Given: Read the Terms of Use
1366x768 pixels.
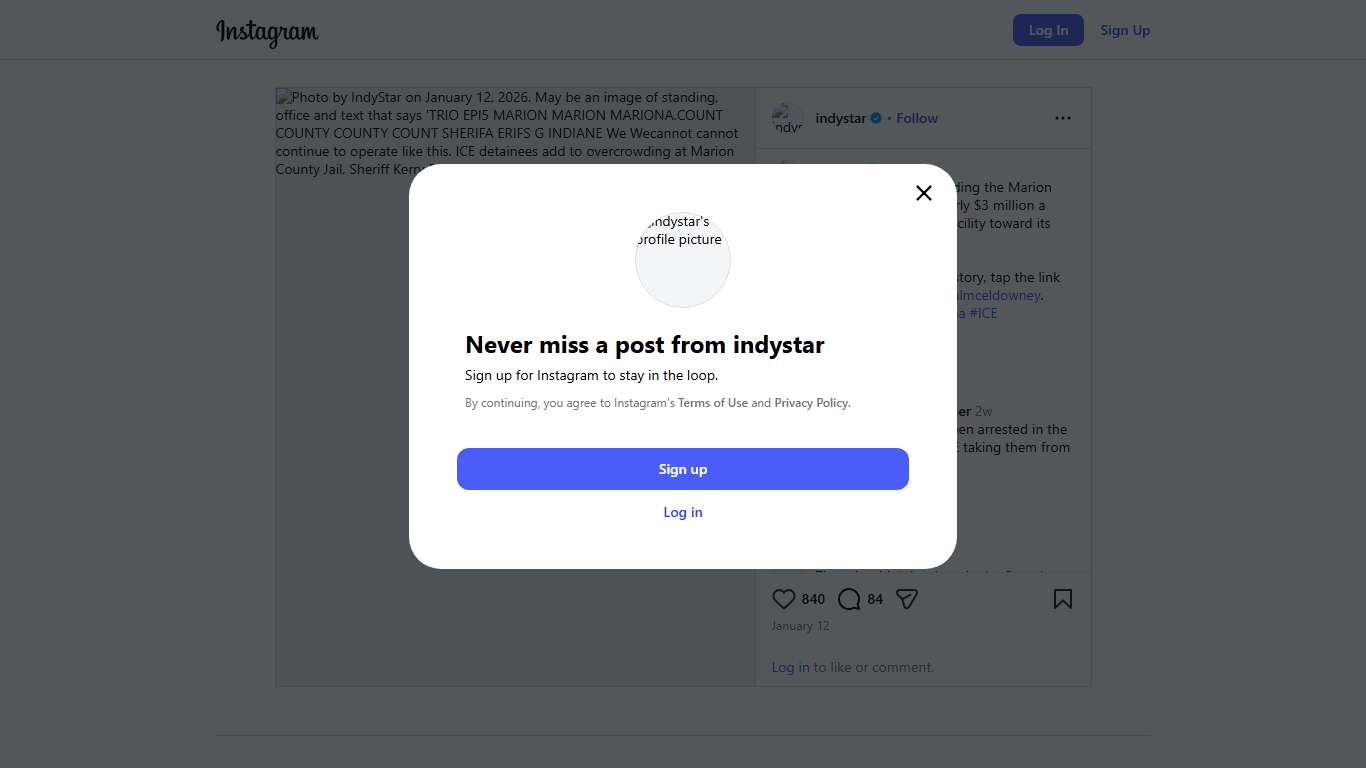Looking at the screenshot, I should [712, 403].
